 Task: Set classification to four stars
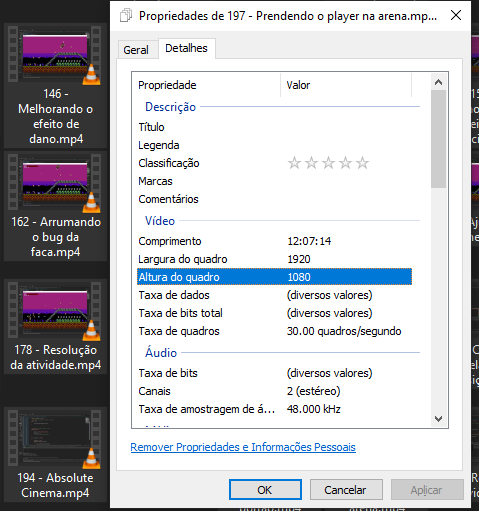click(345, 163)
